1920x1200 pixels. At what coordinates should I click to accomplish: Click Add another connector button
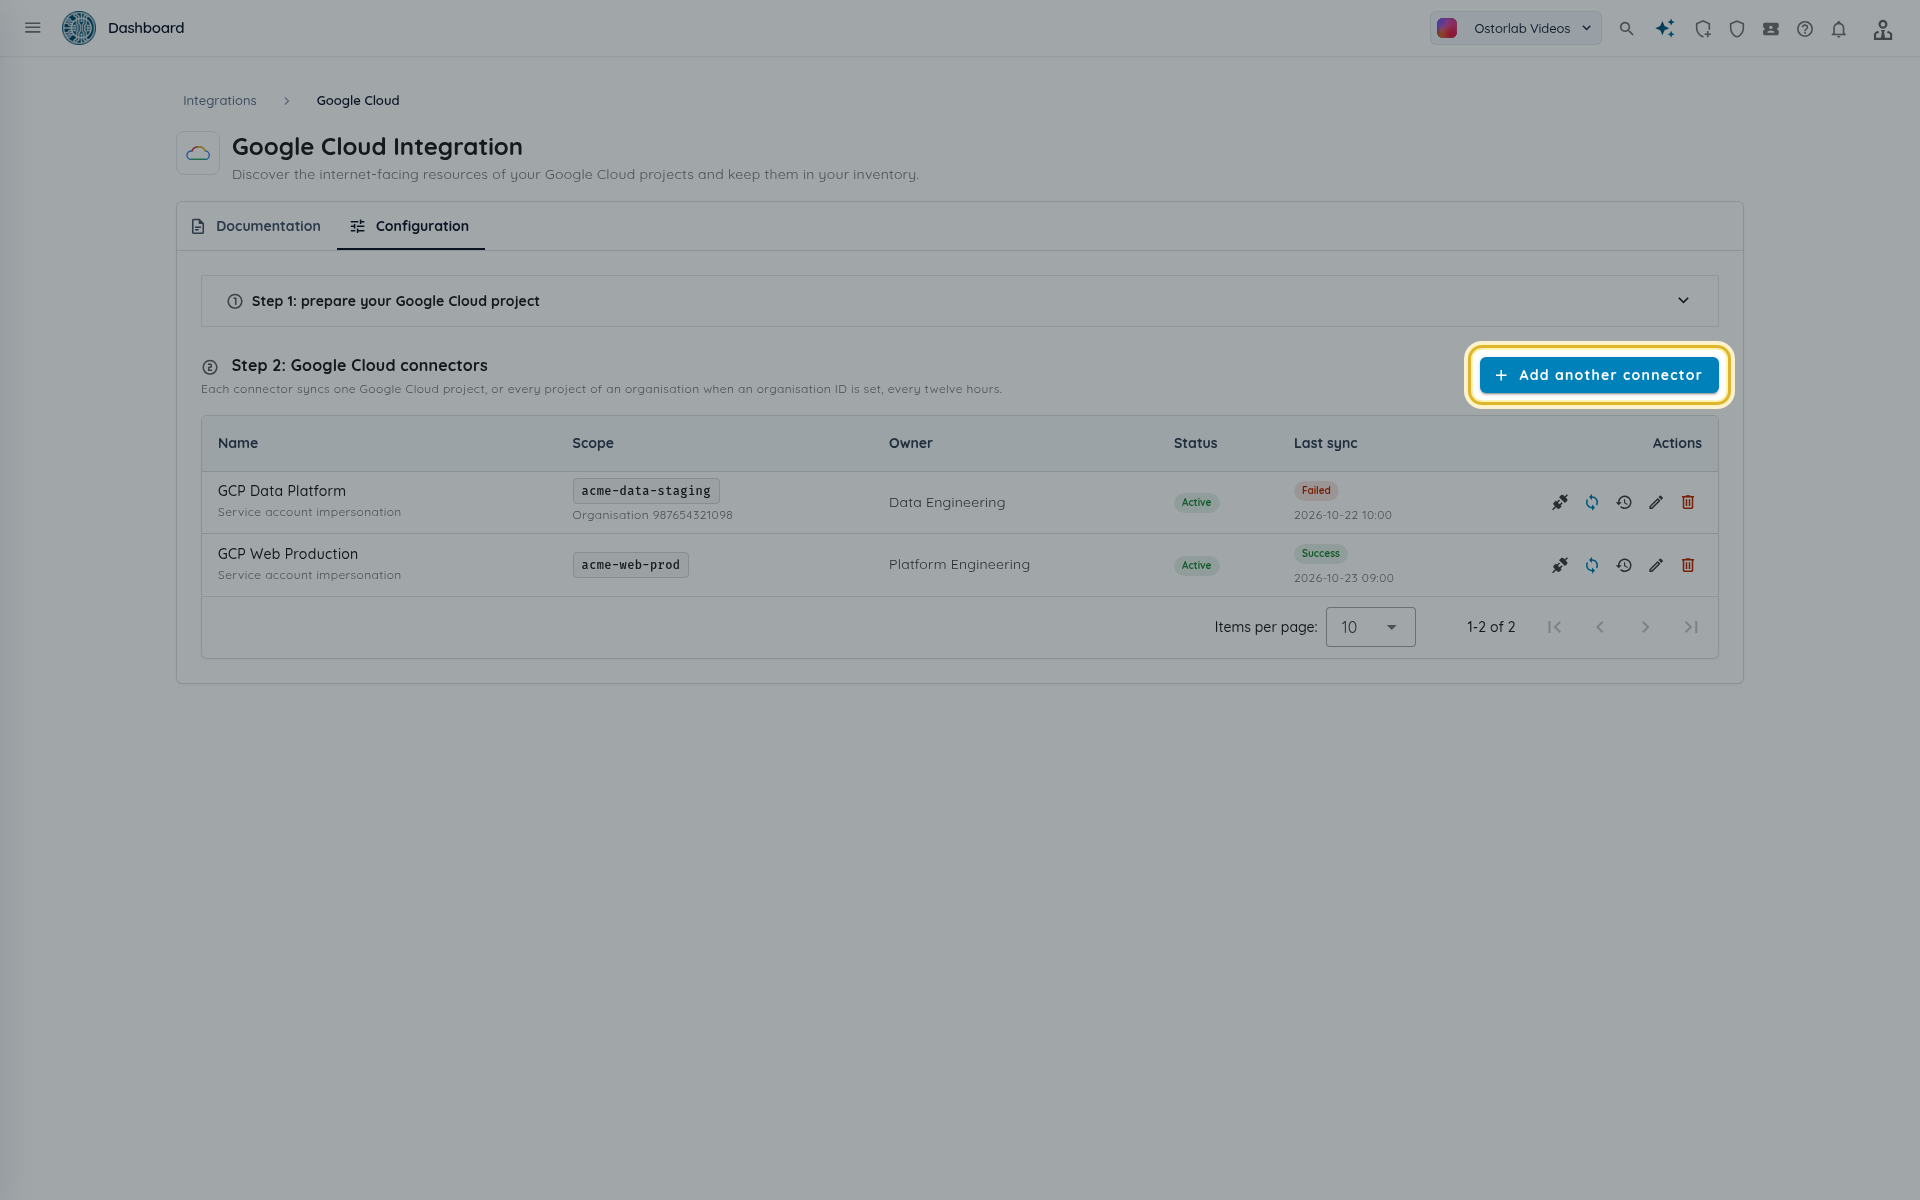pos(1599,375)
